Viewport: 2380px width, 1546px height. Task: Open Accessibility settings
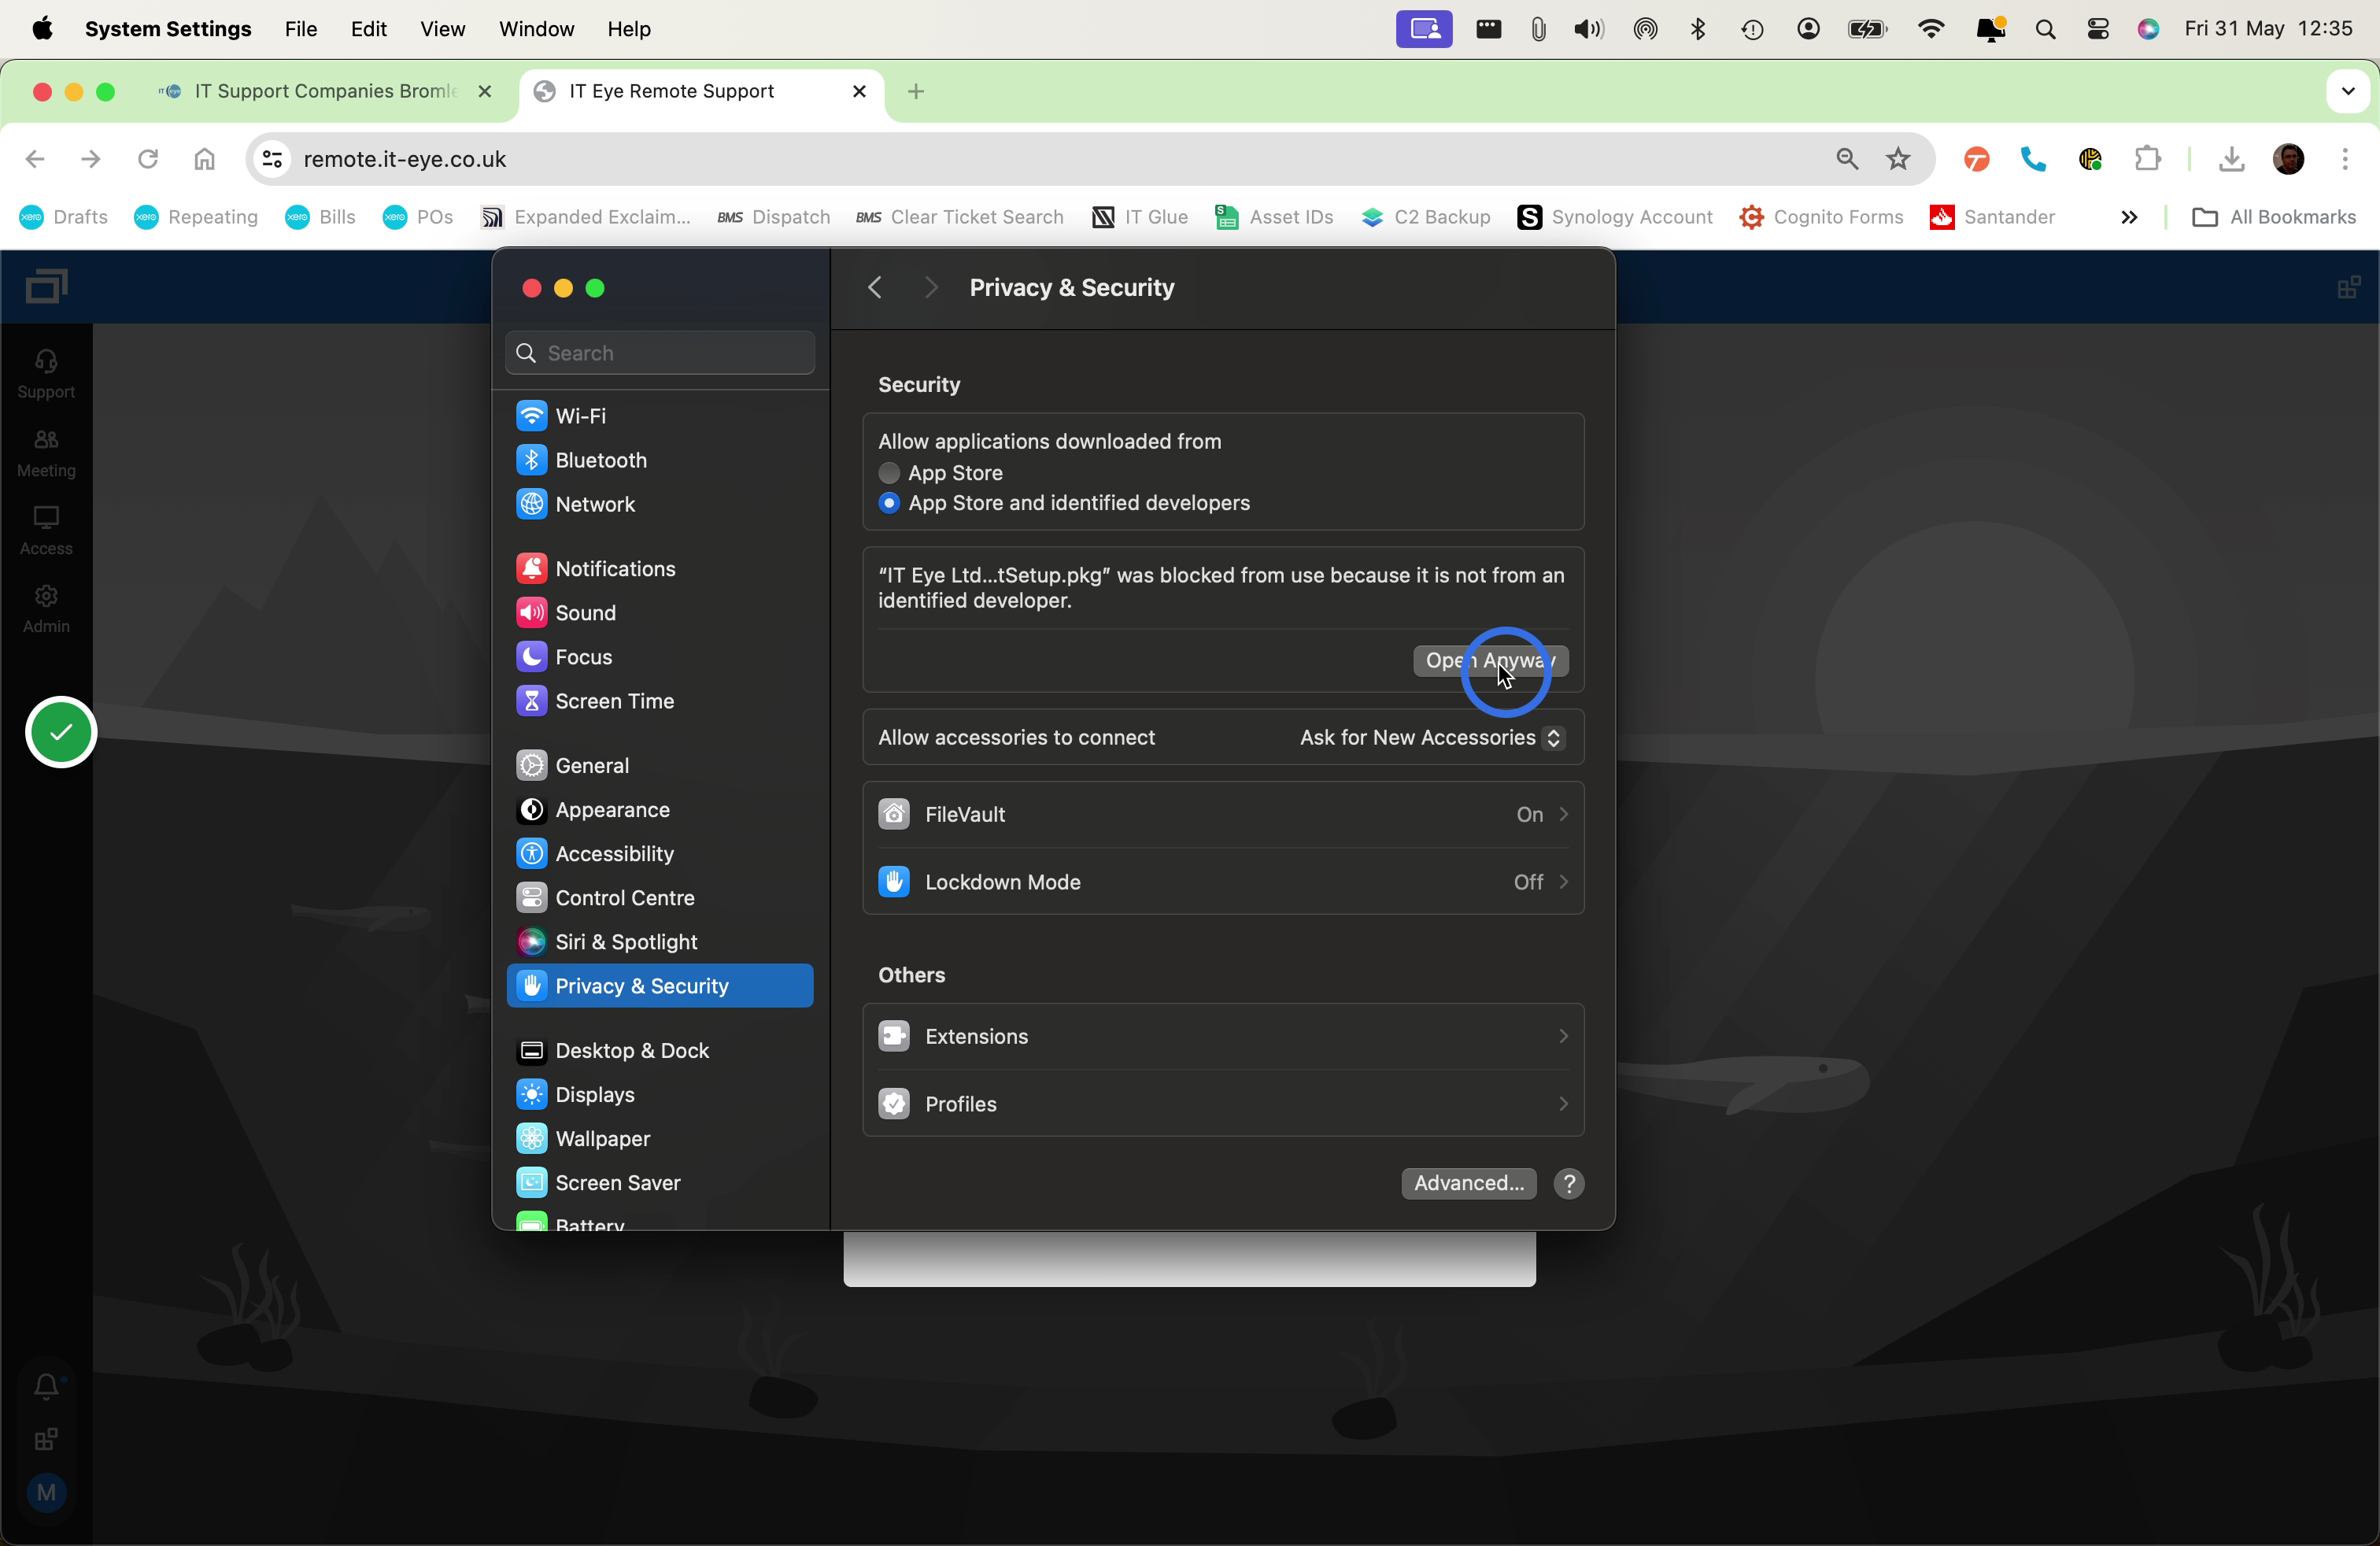tap(659, 853)
